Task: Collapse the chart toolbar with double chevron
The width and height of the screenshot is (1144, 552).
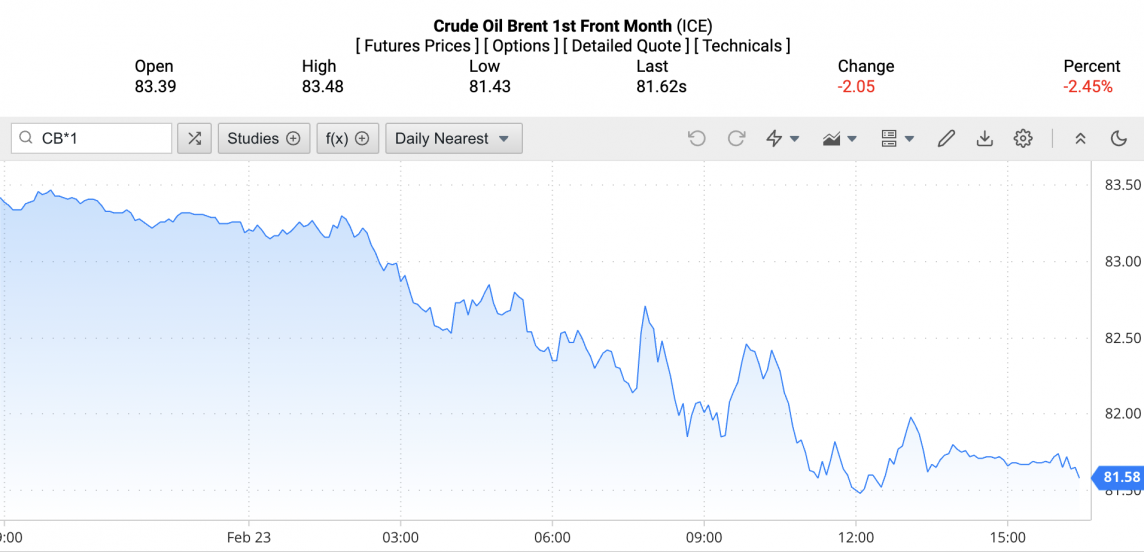Action: click(1080, 139)
